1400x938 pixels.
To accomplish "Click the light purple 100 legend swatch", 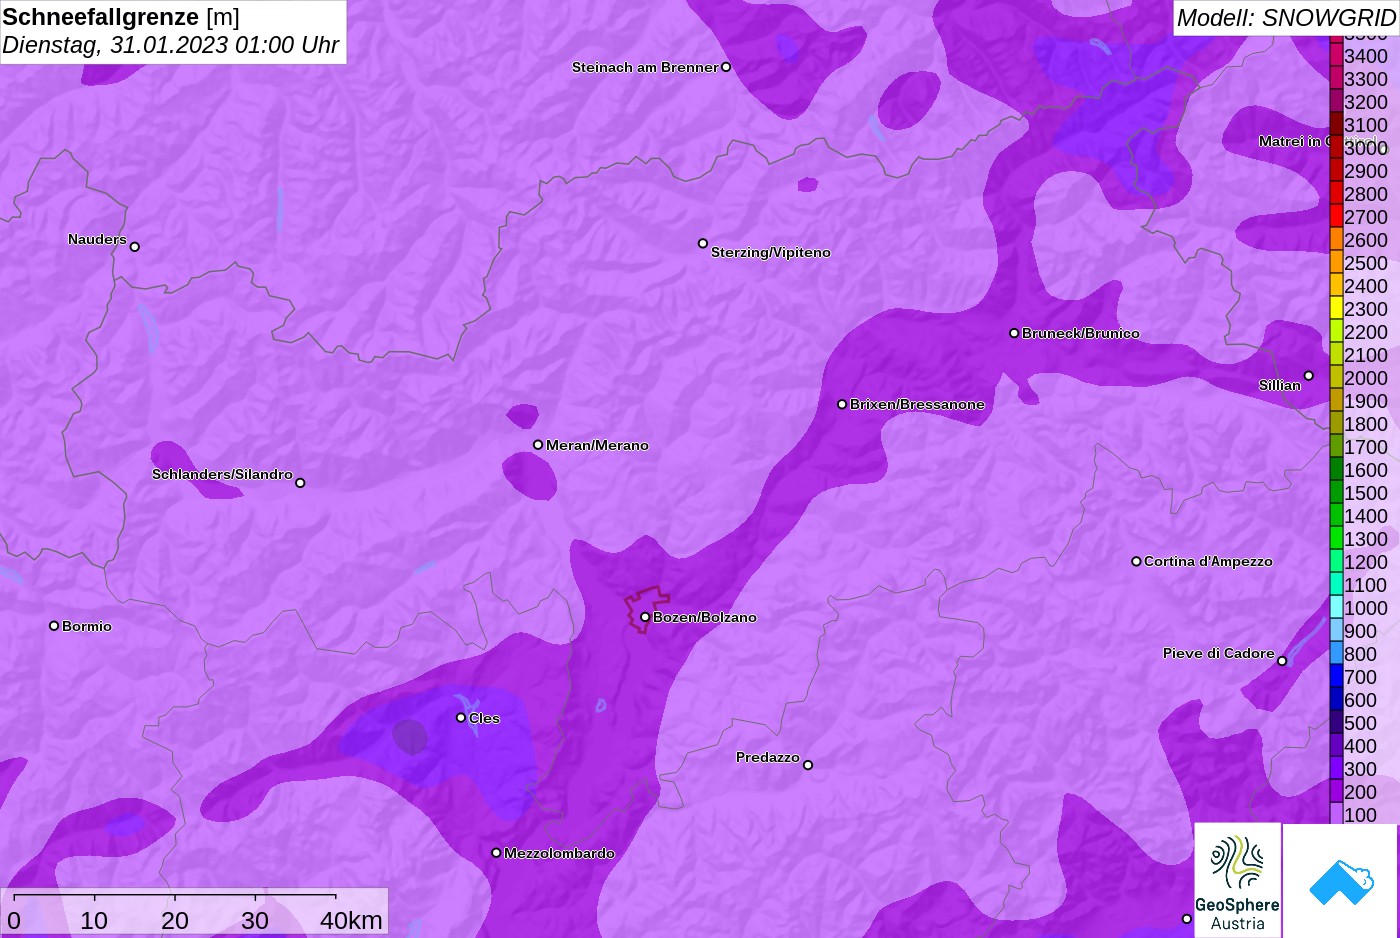I will point(1336,814).
